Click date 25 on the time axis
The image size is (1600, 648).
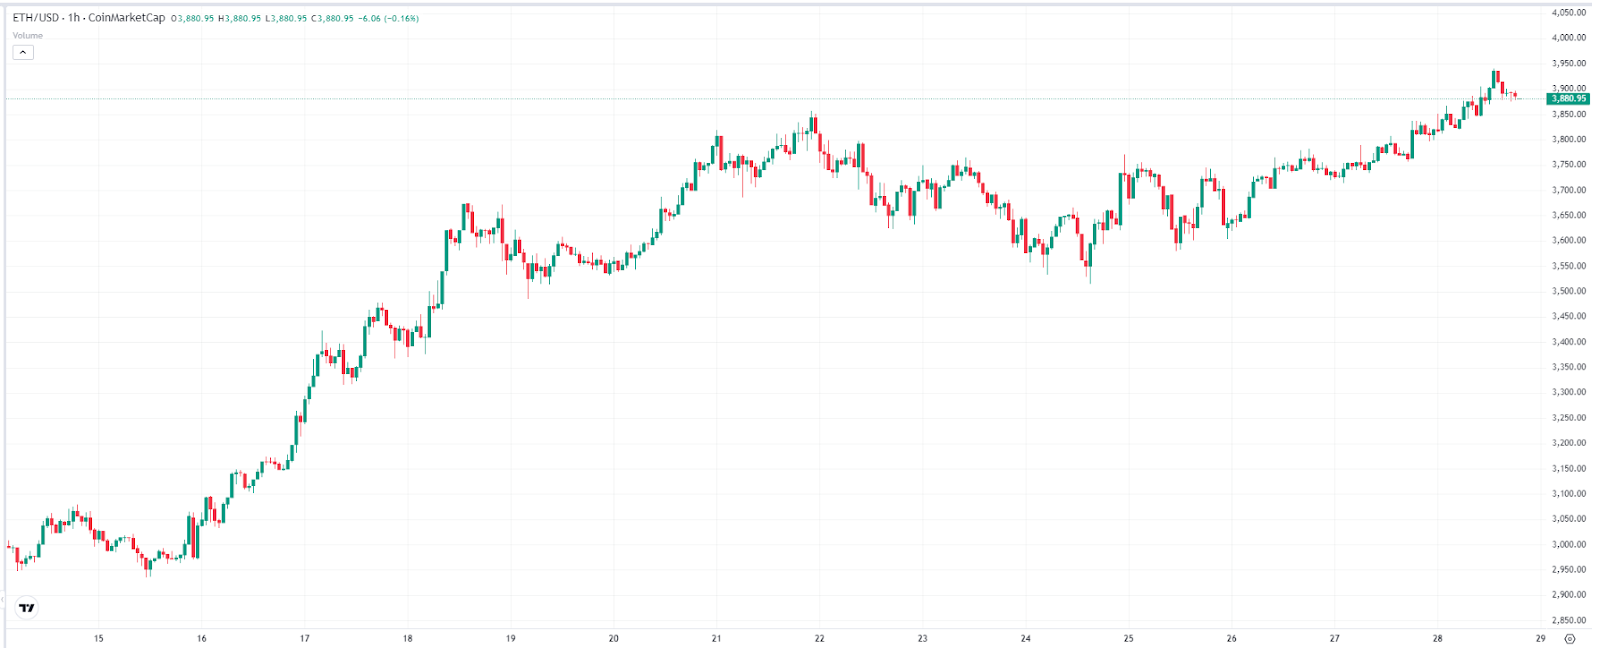coord(1128,638)
